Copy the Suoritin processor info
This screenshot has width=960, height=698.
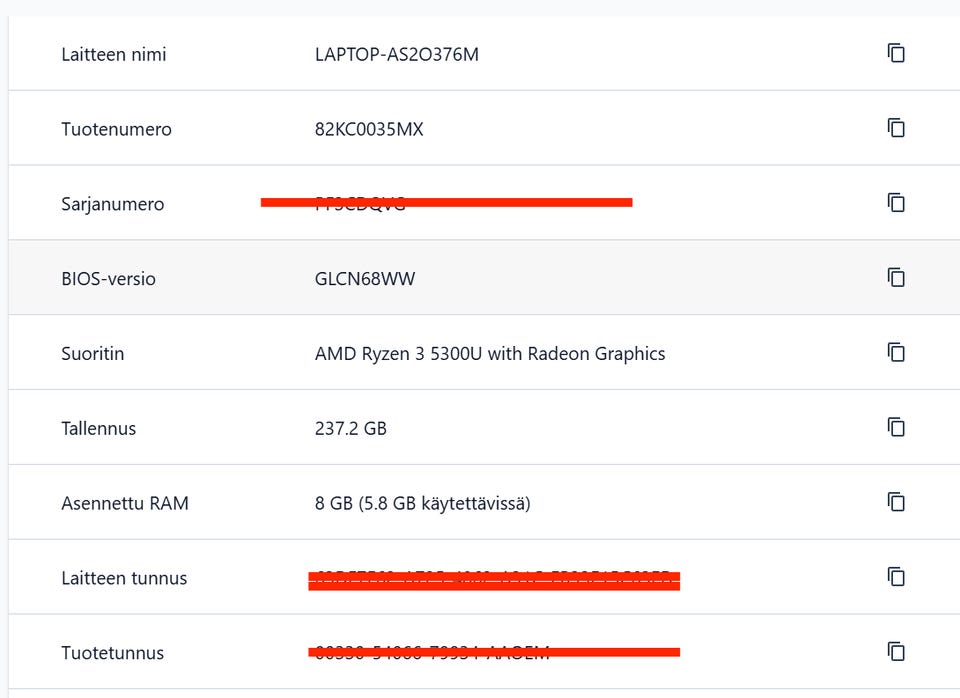[896, 352]
